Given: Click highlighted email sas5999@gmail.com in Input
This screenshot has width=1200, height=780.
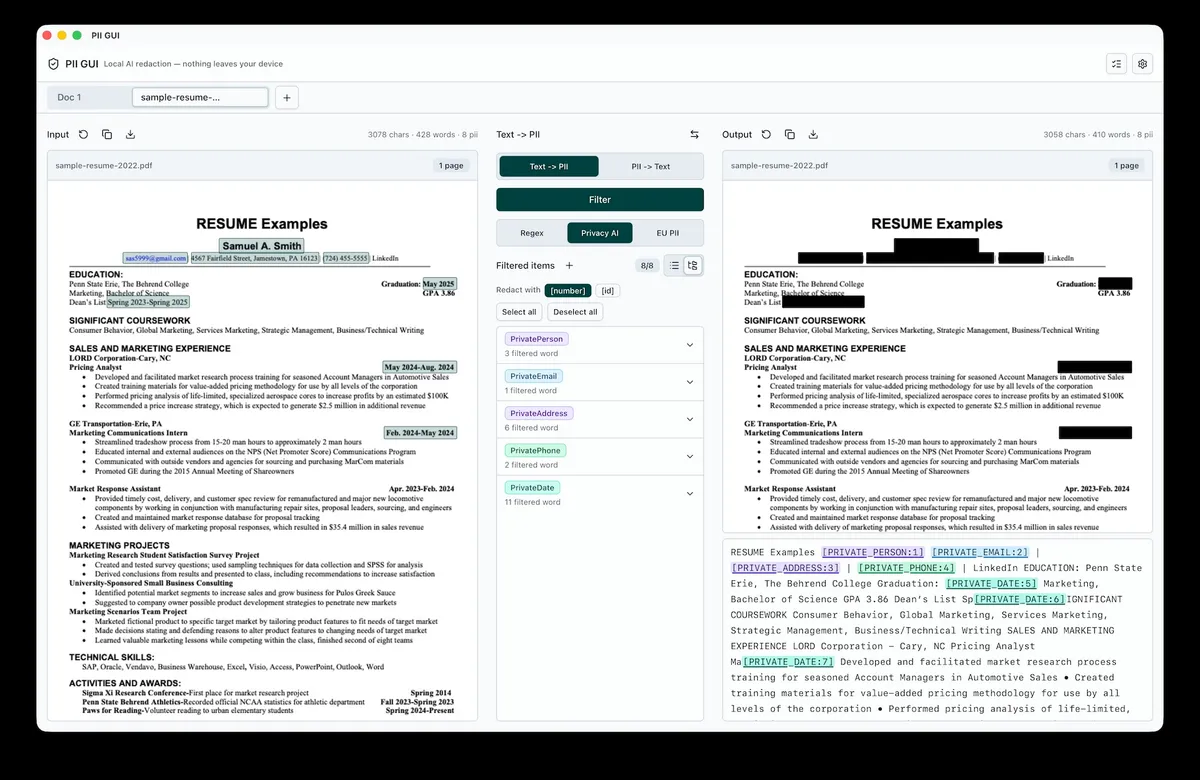Looking at the screenshot, I should (x=155, y=258).
